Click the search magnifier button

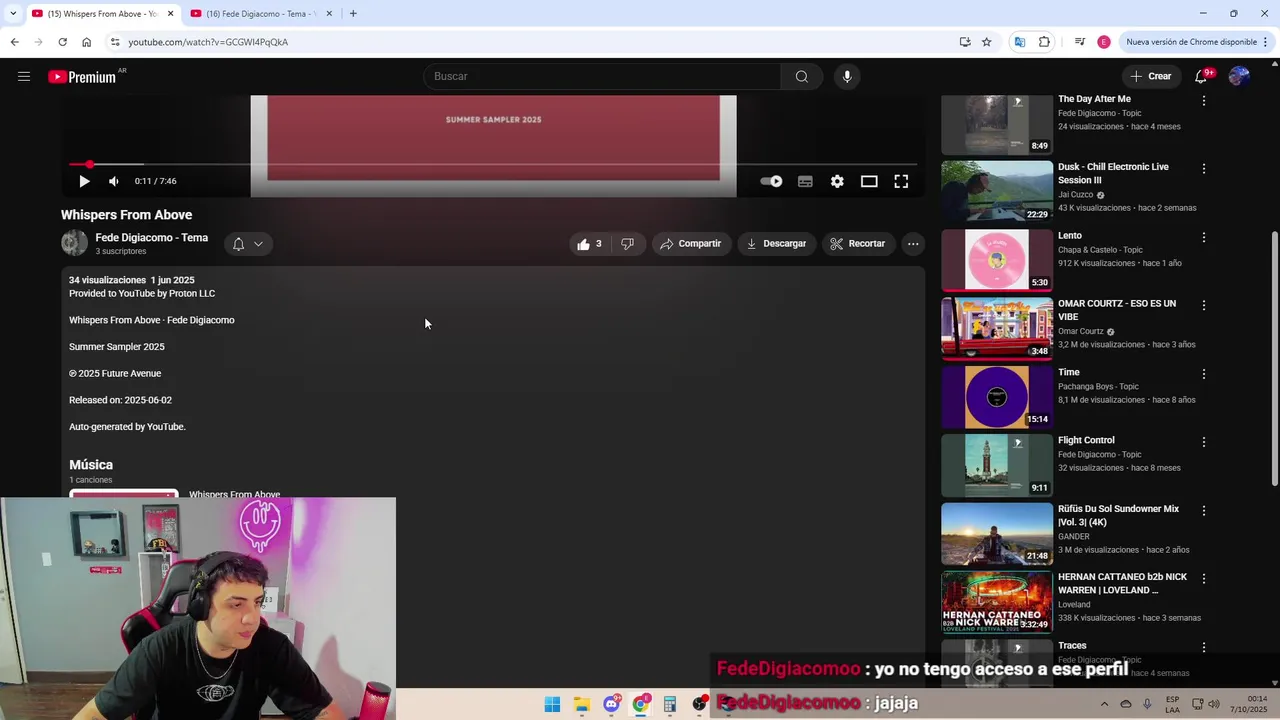[801, 77]
